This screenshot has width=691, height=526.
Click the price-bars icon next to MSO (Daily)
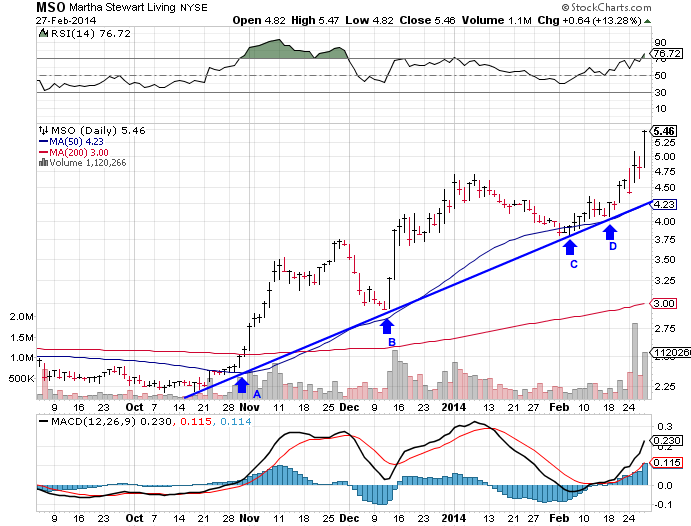click(43, 130)
